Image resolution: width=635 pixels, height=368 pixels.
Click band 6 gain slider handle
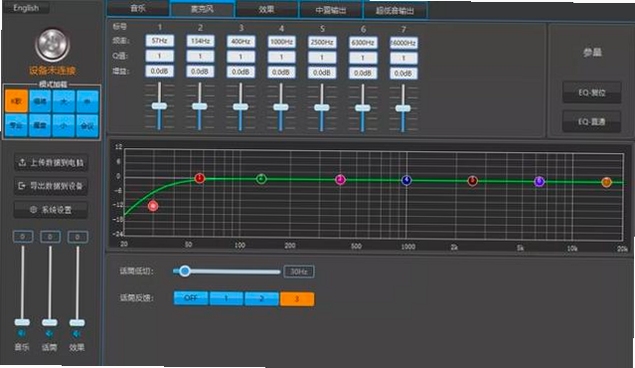click(362, 108)
